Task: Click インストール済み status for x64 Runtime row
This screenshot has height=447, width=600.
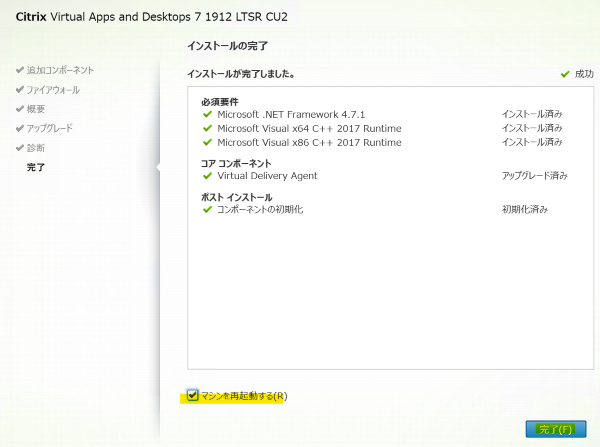Action: (x=532, y=128)
